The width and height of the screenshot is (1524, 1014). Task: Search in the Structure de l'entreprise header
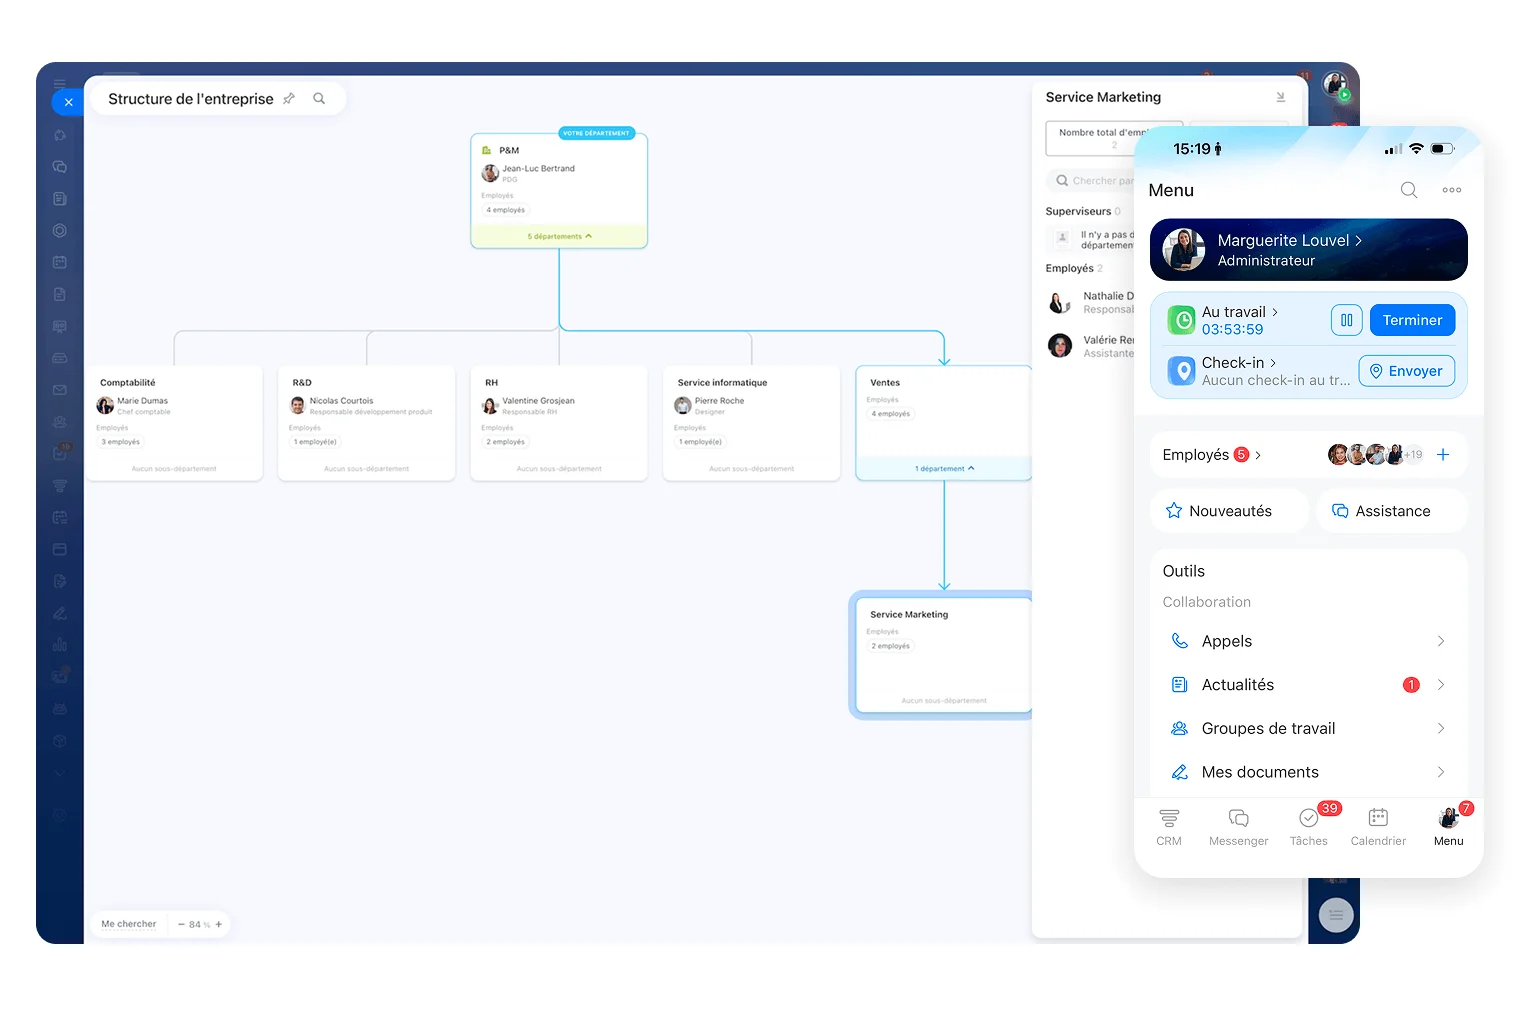click(319, 99)
